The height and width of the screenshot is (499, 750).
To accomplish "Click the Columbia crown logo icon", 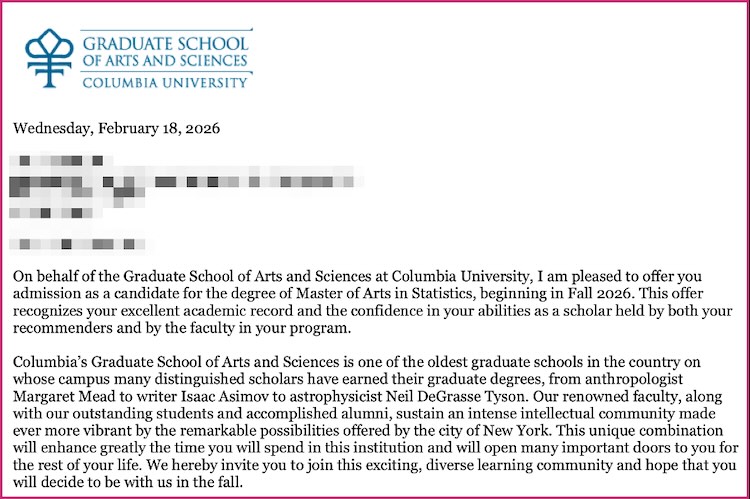I will tap(48, 57).
